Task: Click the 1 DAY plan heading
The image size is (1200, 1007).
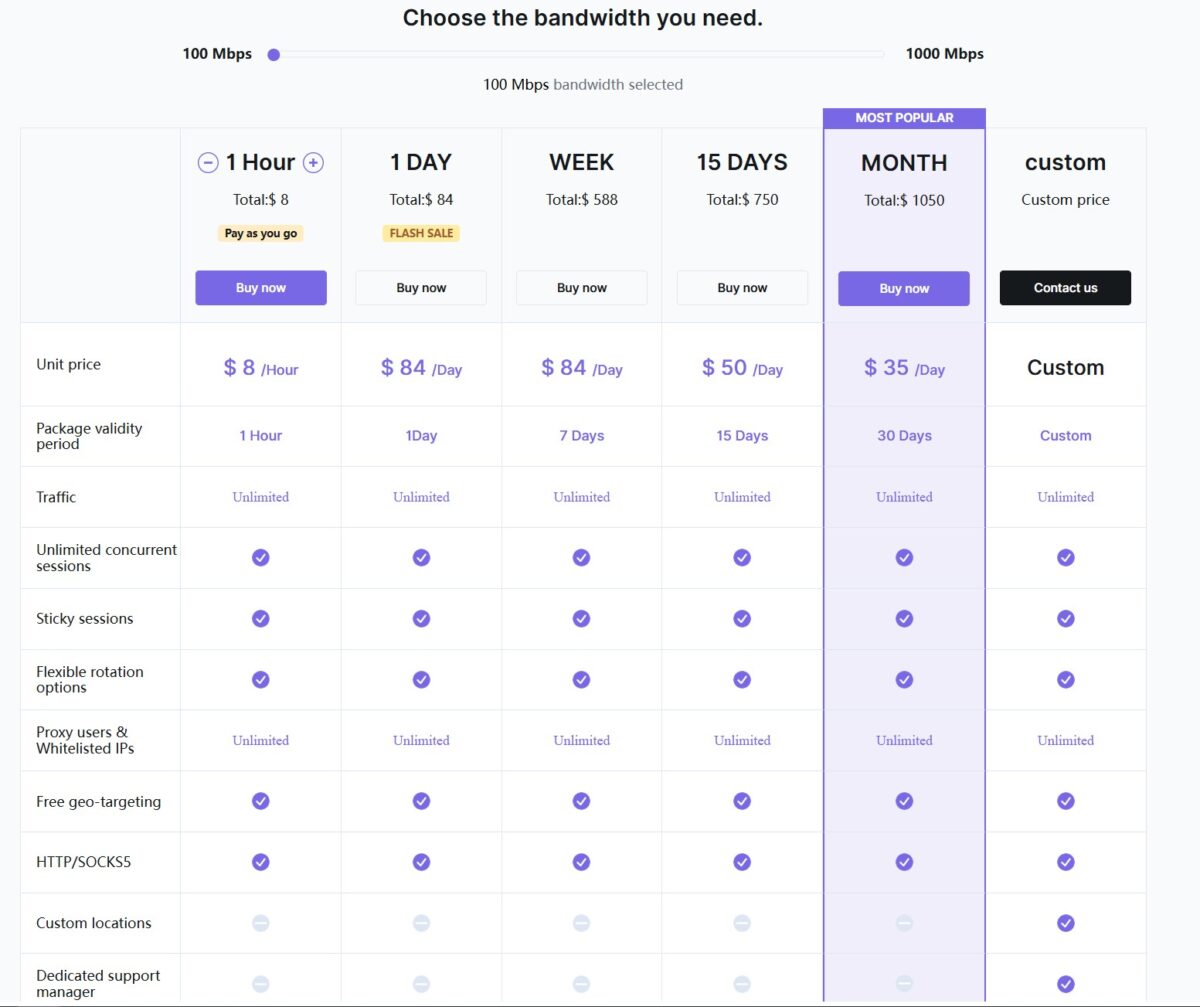Action: 421,162
